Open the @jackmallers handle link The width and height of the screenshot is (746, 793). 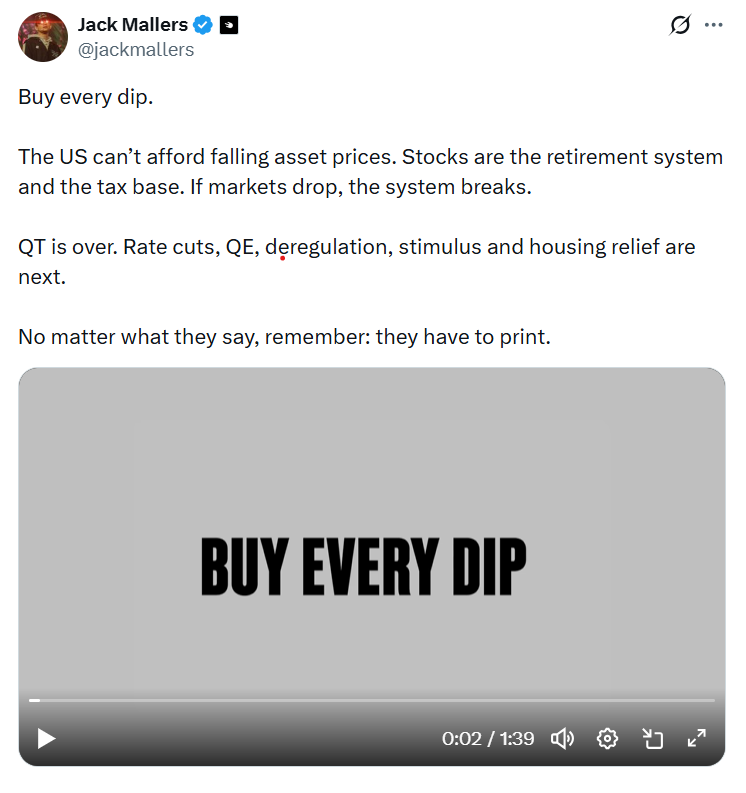136,49
